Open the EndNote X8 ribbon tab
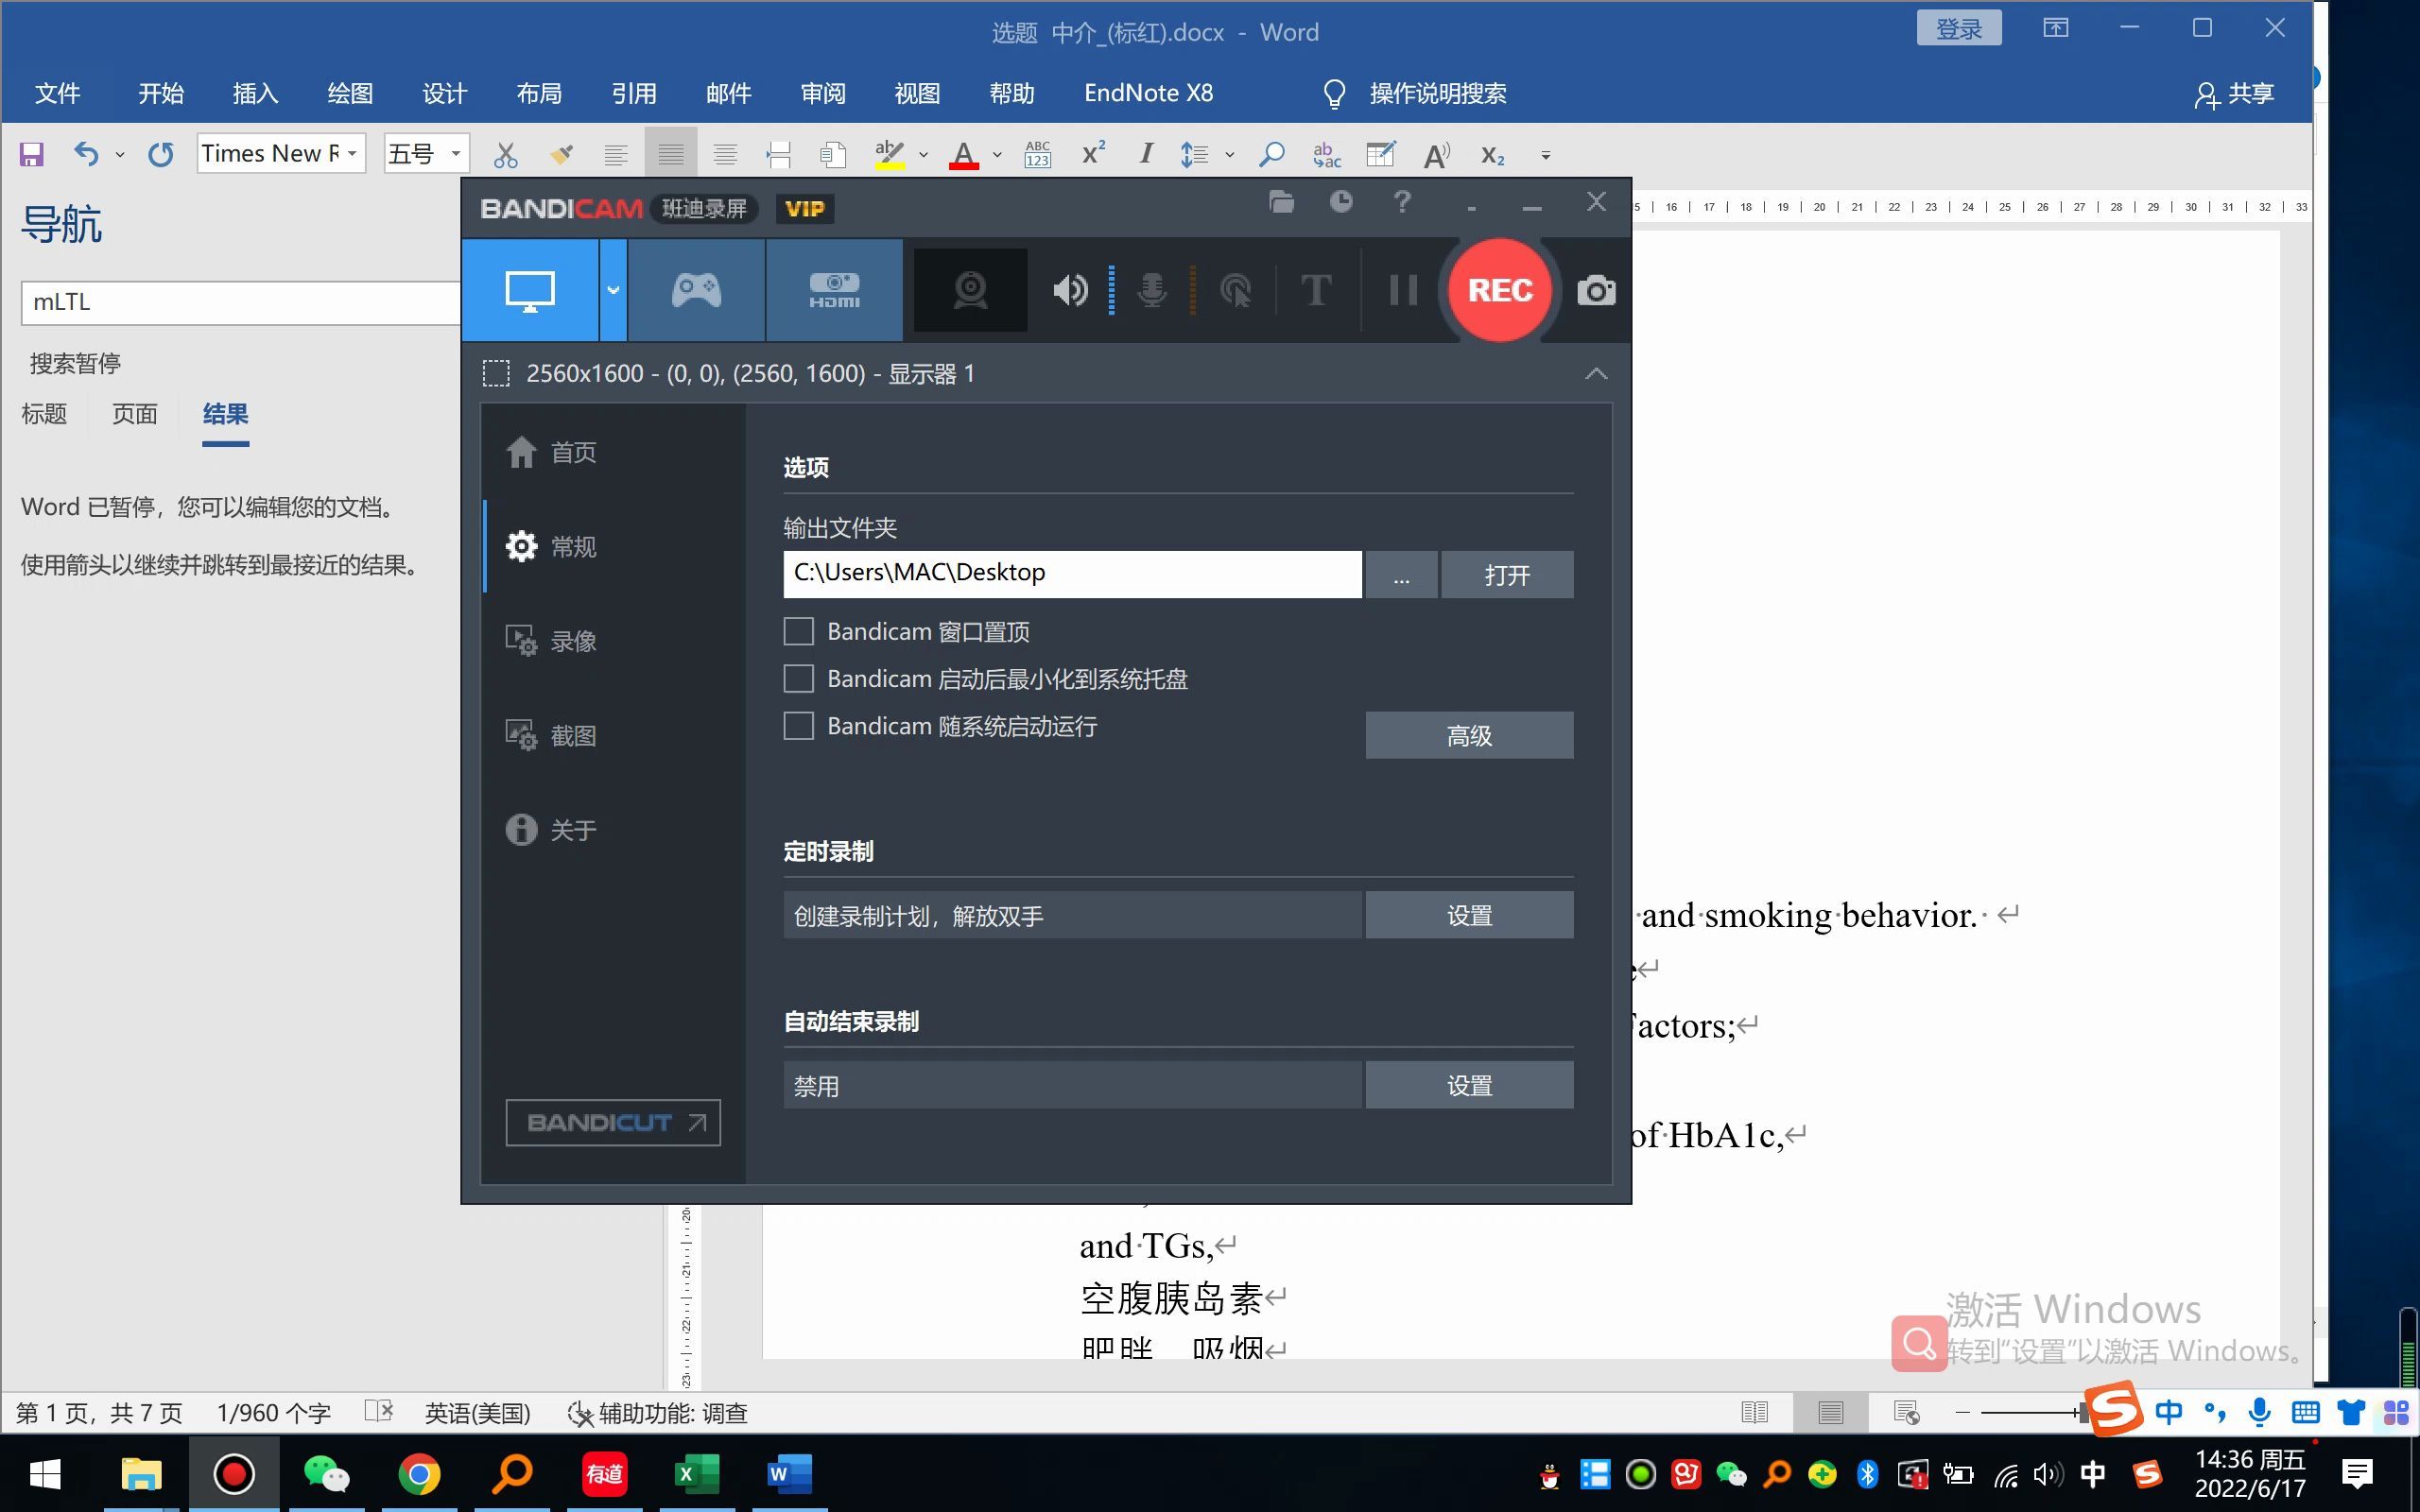 click(1148, 93)
